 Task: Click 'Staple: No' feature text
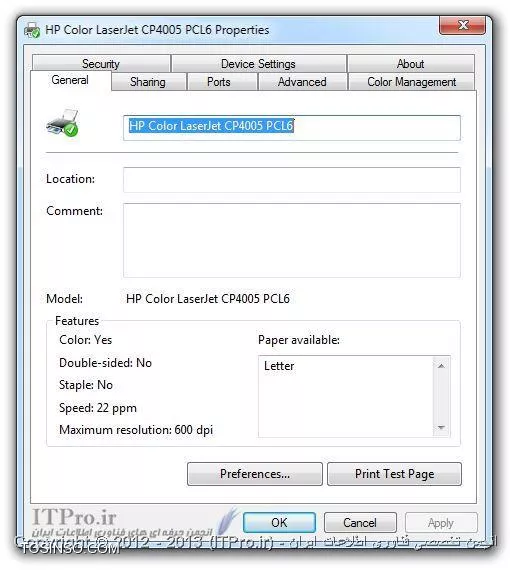pyautogui.click(x=86, y=385)
